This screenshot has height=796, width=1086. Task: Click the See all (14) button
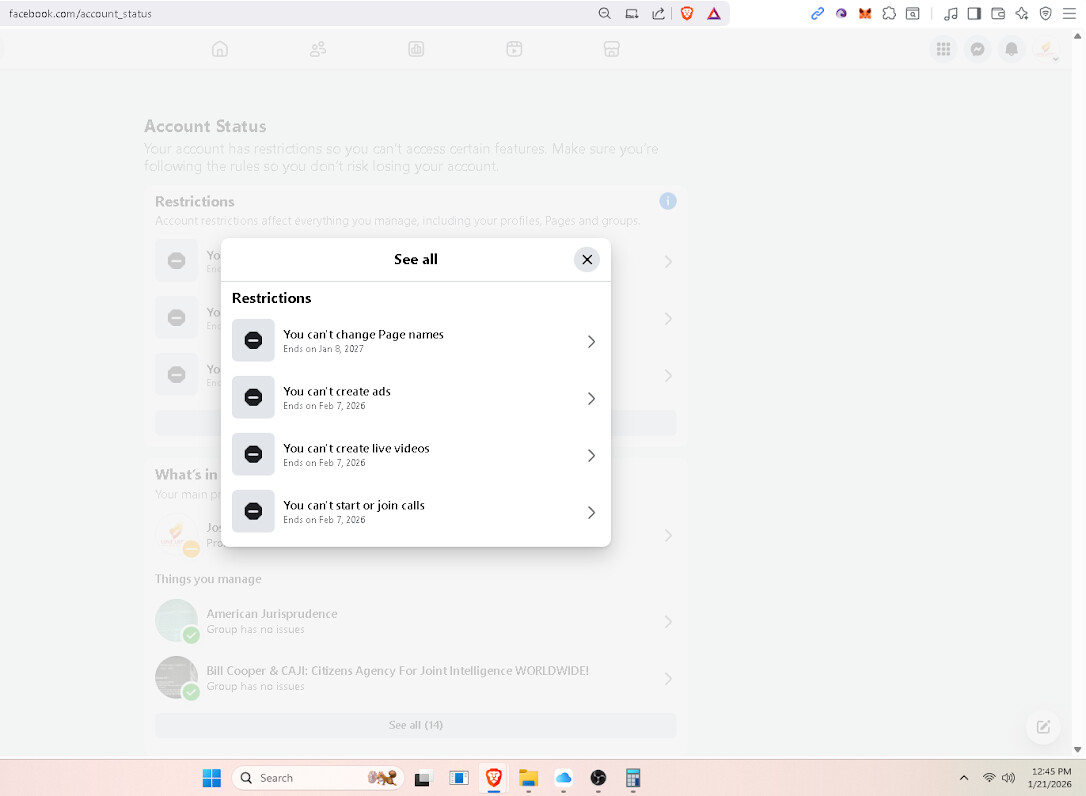click(415, 725)
